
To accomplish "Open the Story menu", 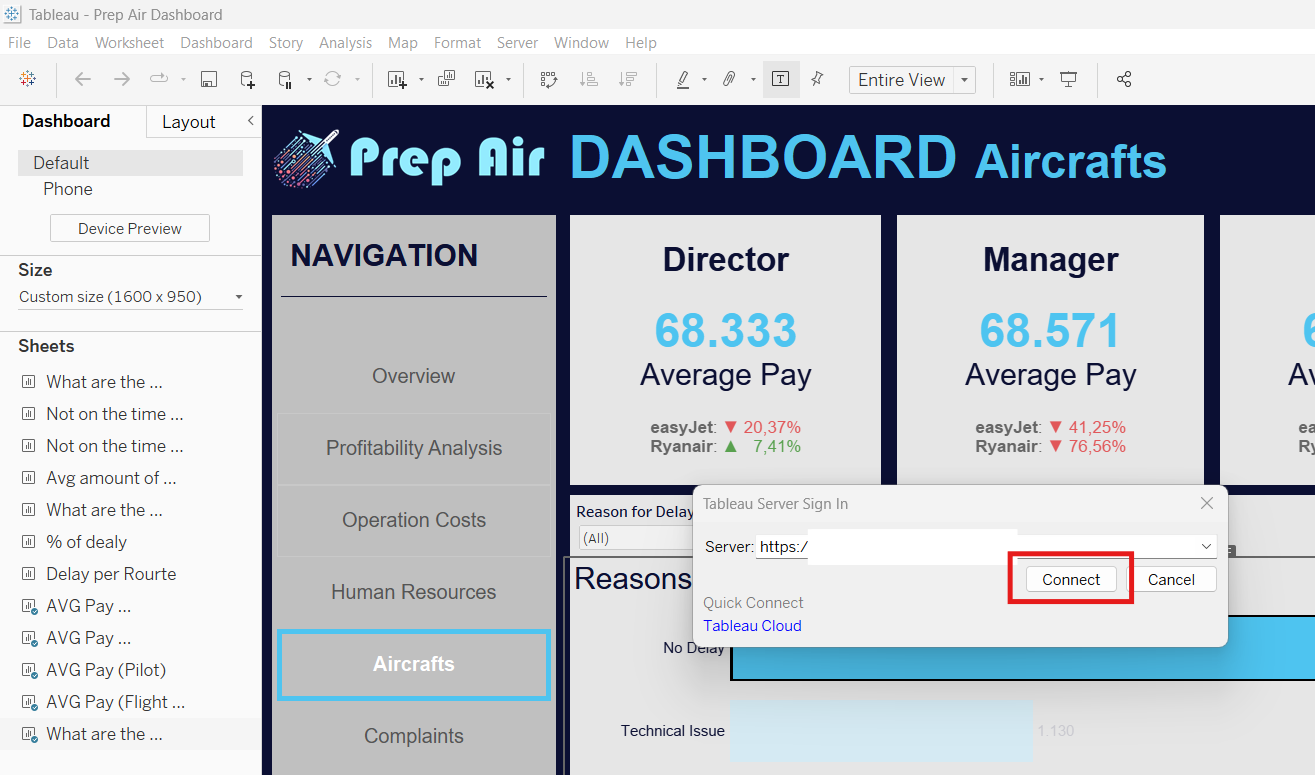I will click(286, 43).
